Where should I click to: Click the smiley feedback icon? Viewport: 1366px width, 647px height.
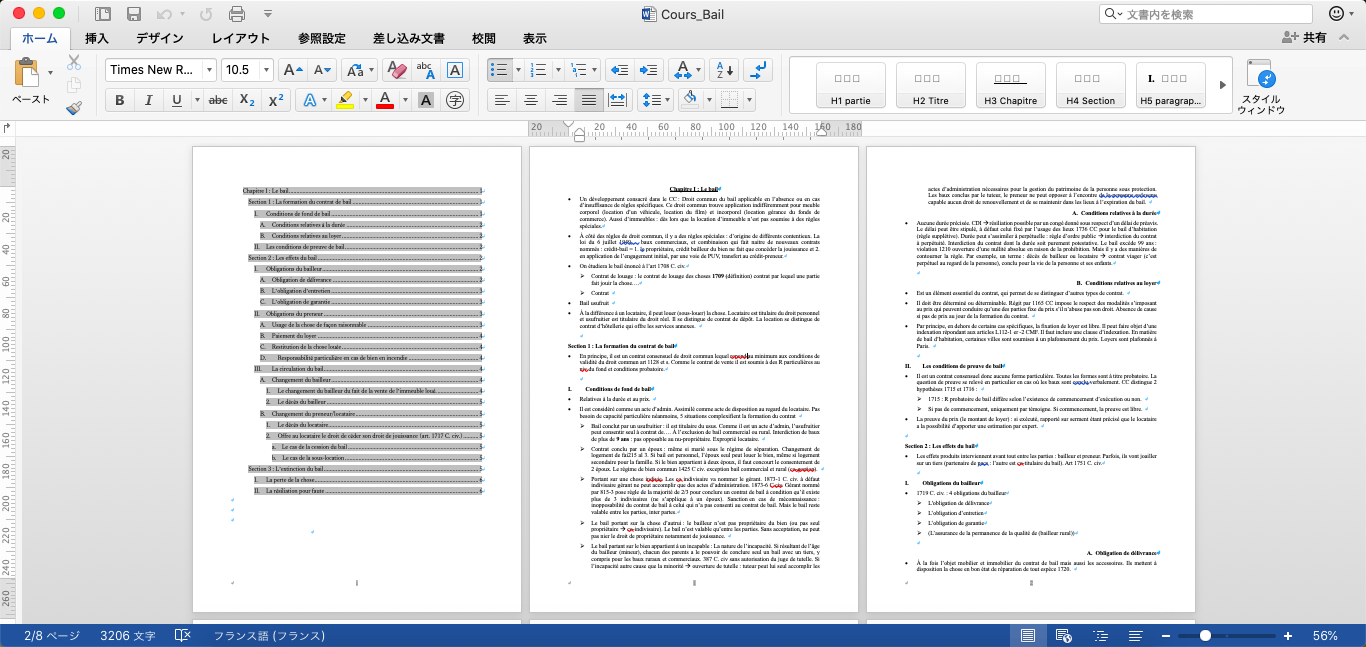(x=1337, y=14)
